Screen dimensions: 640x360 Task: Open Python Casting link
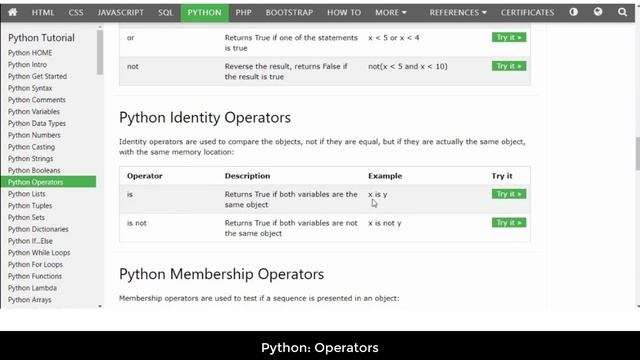click(x=31, y=147)
